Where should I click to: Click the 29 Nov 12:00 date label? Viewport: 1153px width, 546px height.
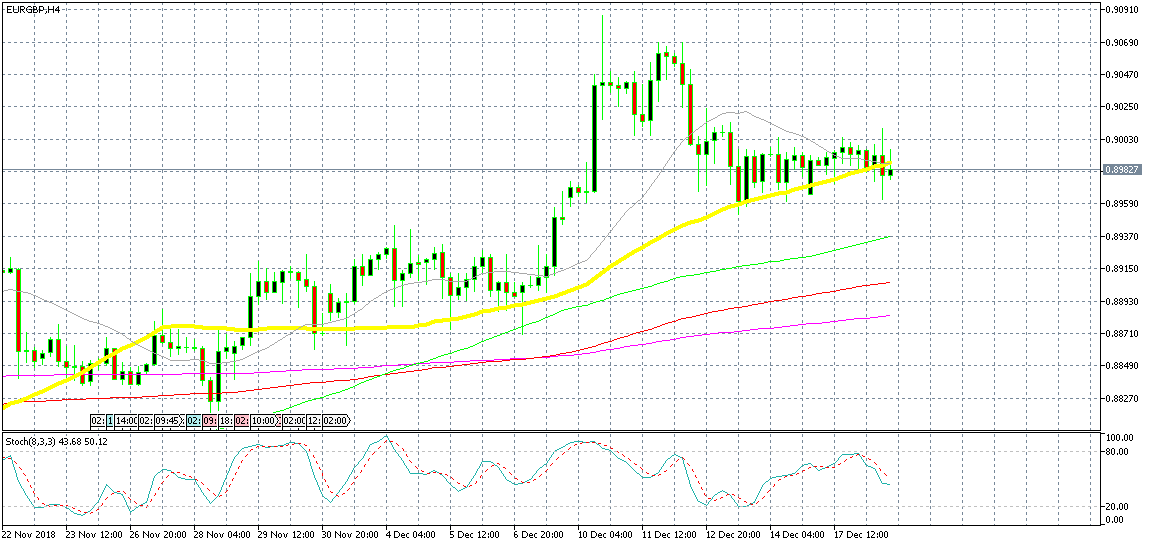coord(284,535)
